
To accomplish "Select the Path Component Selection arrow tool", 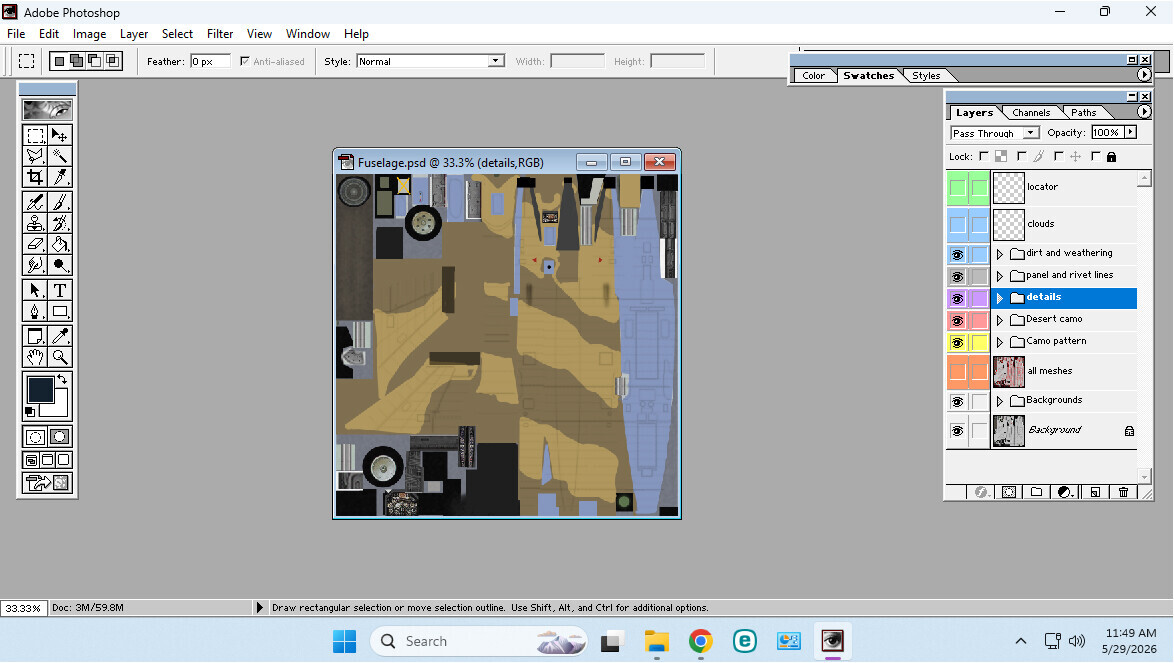I will (35, 290).
